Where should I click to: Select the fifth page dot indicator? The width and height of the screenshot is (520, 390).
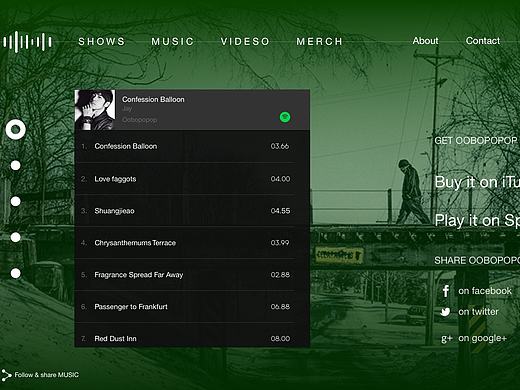point(15,273)
